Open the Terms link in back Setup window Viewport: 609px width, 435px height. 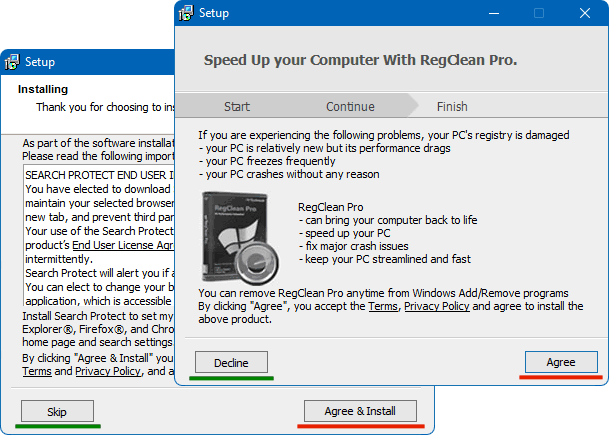[37, 371]
